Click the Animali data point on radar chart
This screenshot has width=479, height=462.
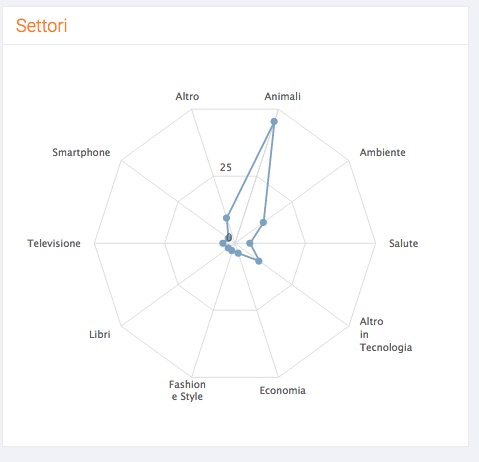(x=274, y=122)
